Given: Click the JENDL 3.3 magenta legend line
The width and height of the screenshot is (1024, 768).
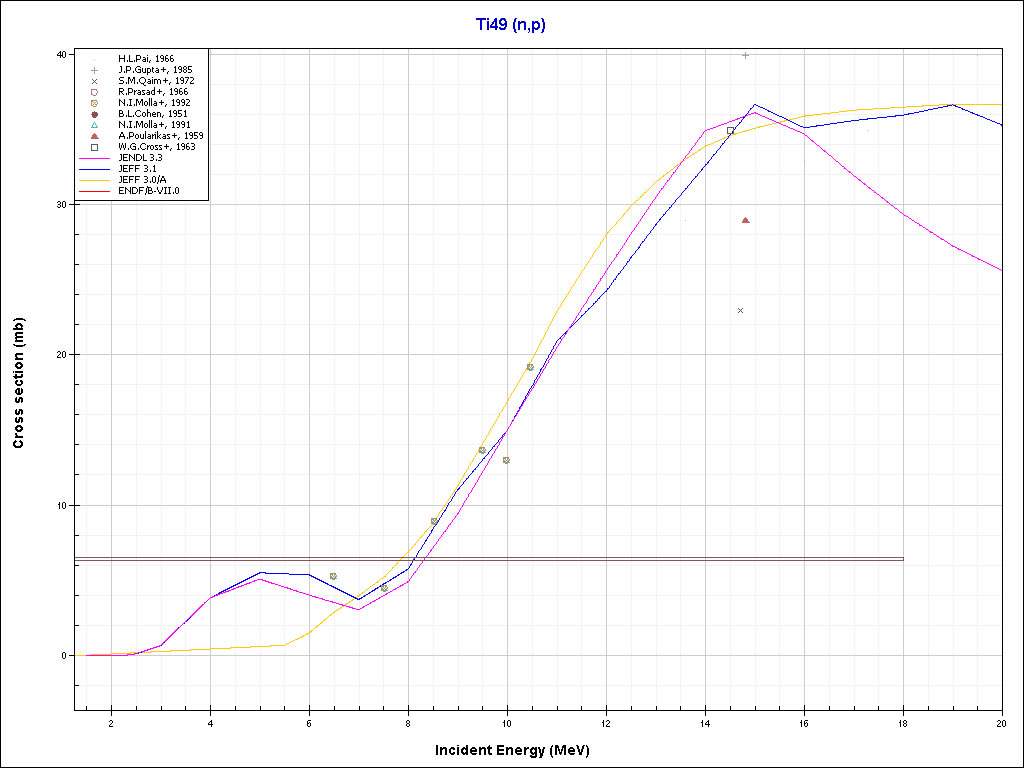Looking at the screenshot, I should point(94,158).
